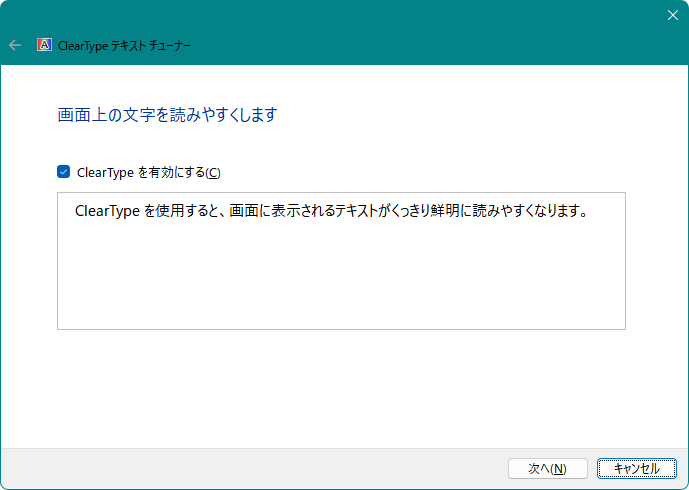Uncheck the ClearType を有効にする checkbox
The width and height of the screenshot is (689, 490).
coord(64,172)
